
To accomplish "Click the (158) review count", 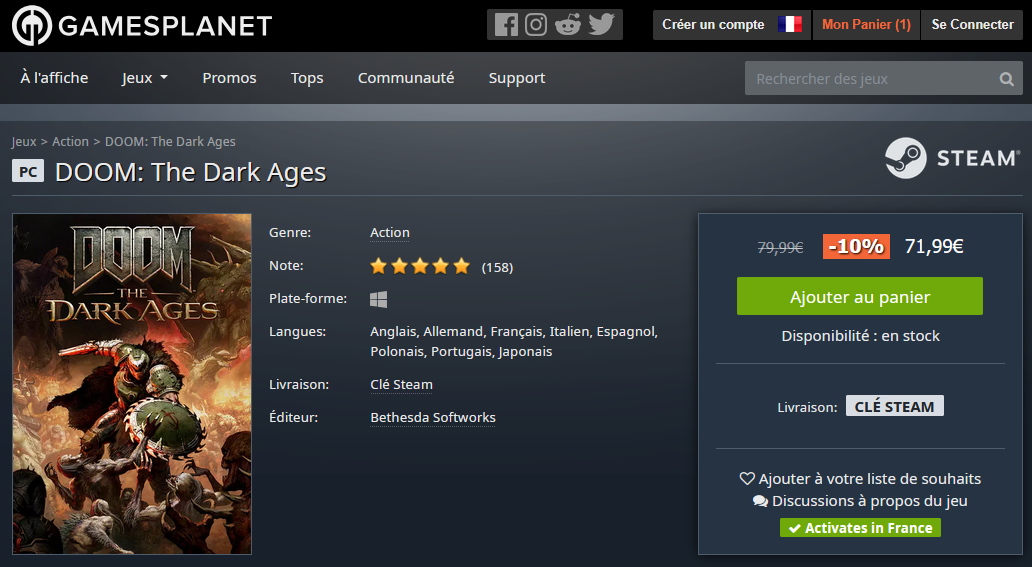I will click(x=497, y=267).
